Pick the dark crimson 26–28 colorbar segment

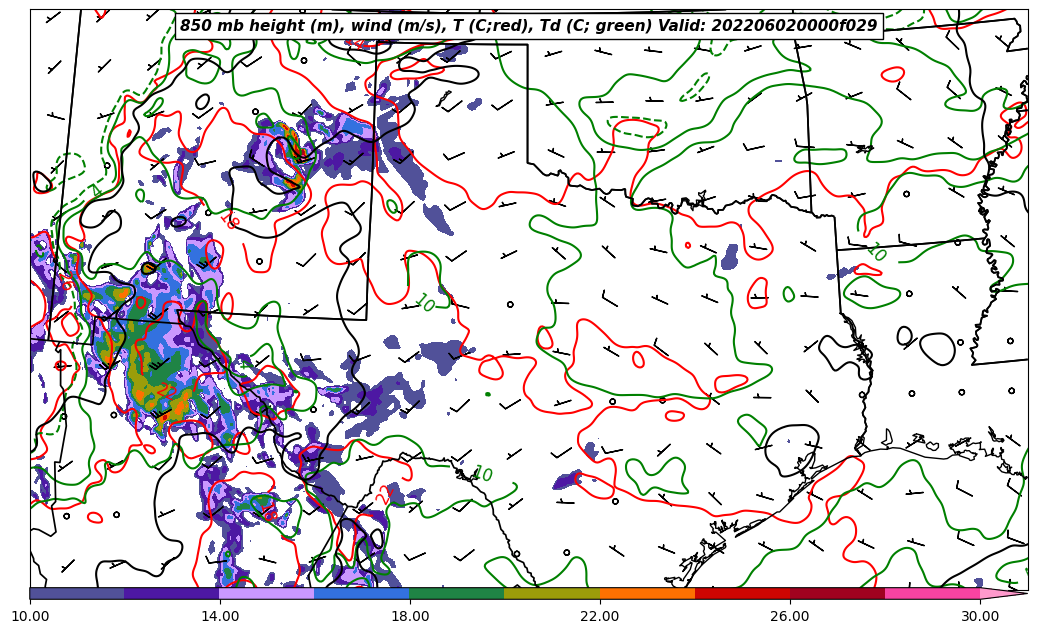click(837, 593)
